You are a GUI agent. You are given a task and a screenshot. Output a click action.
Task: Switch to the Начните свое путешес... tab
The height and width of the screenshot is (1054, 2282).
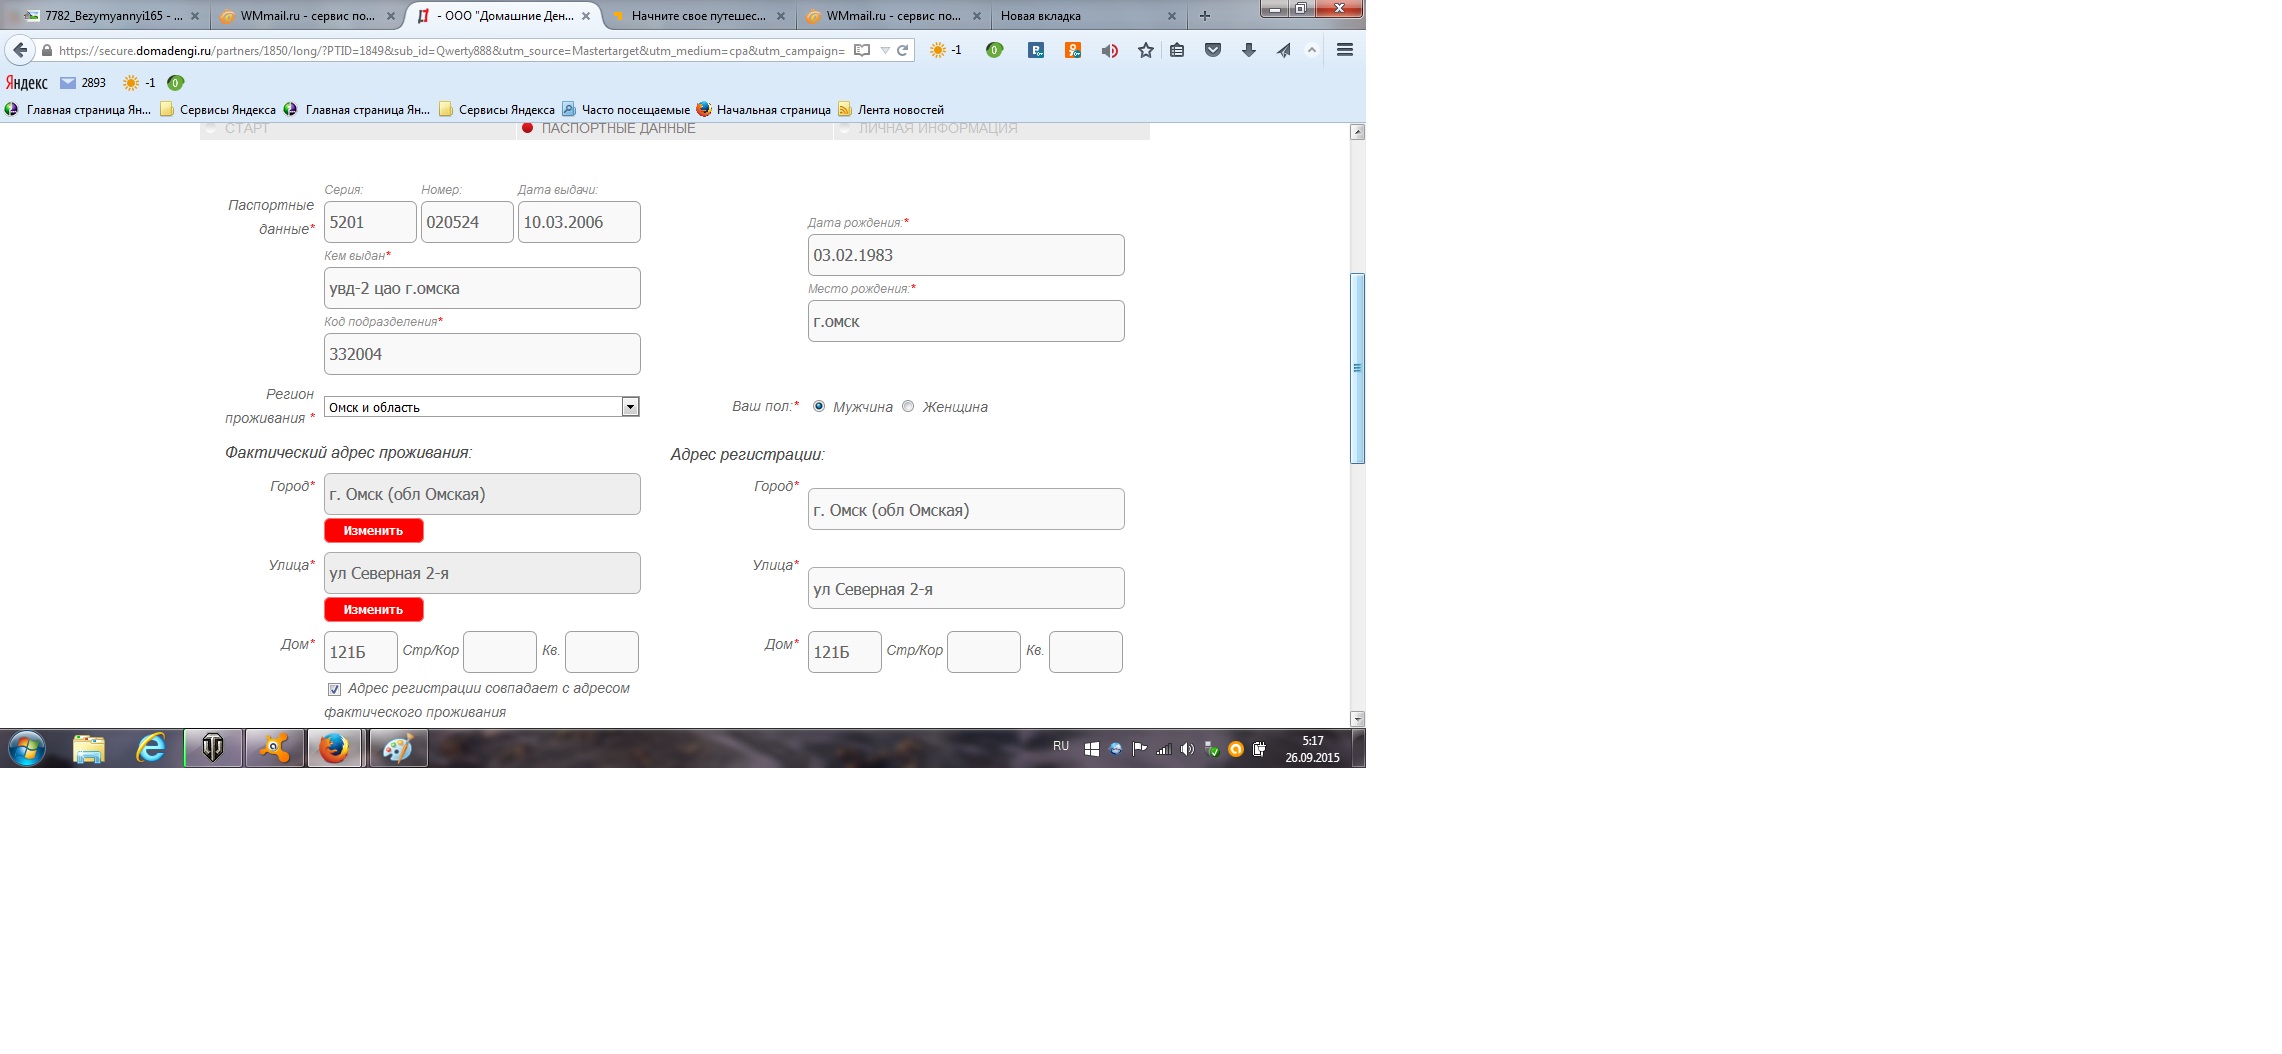[699, 16]
